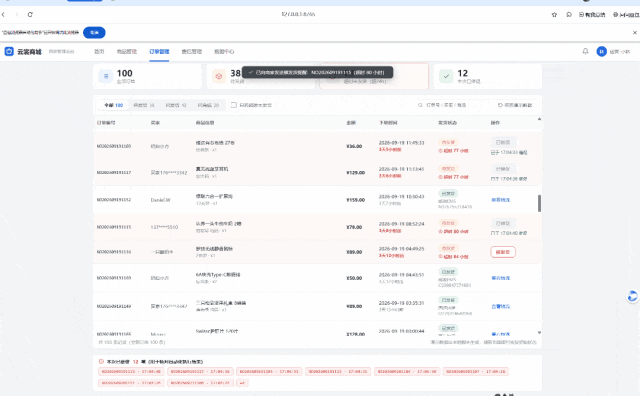Select the filter tab showing count 42
640x396 pixels.
pos(176,105)
